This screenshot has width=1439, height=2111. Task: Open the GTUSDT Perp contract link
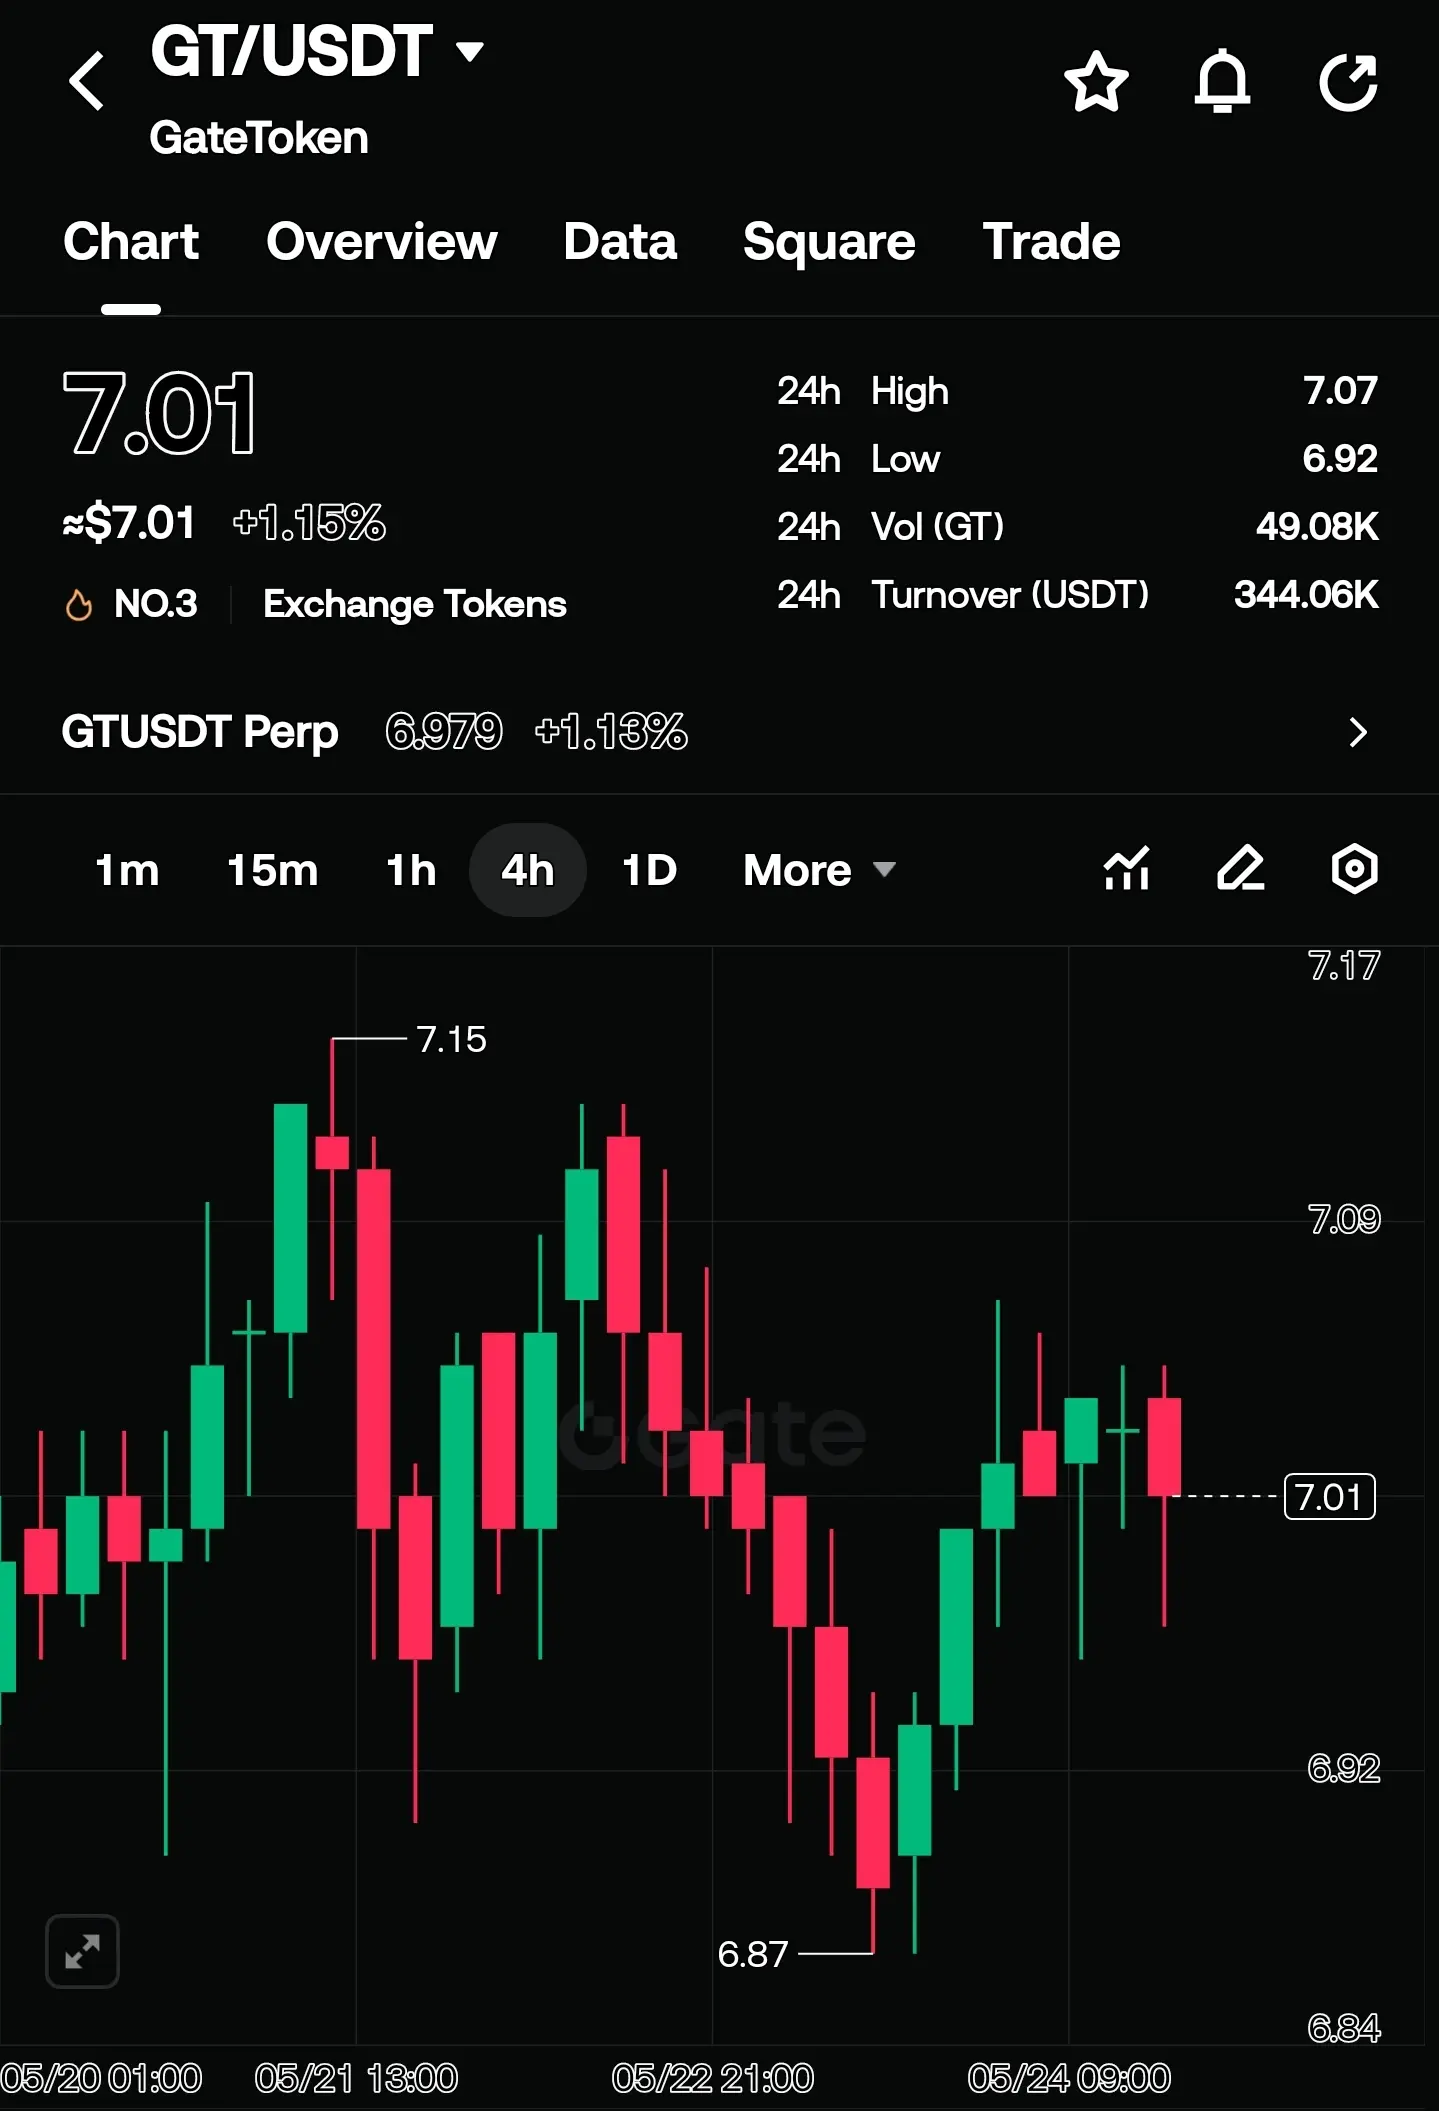point(200,732)
